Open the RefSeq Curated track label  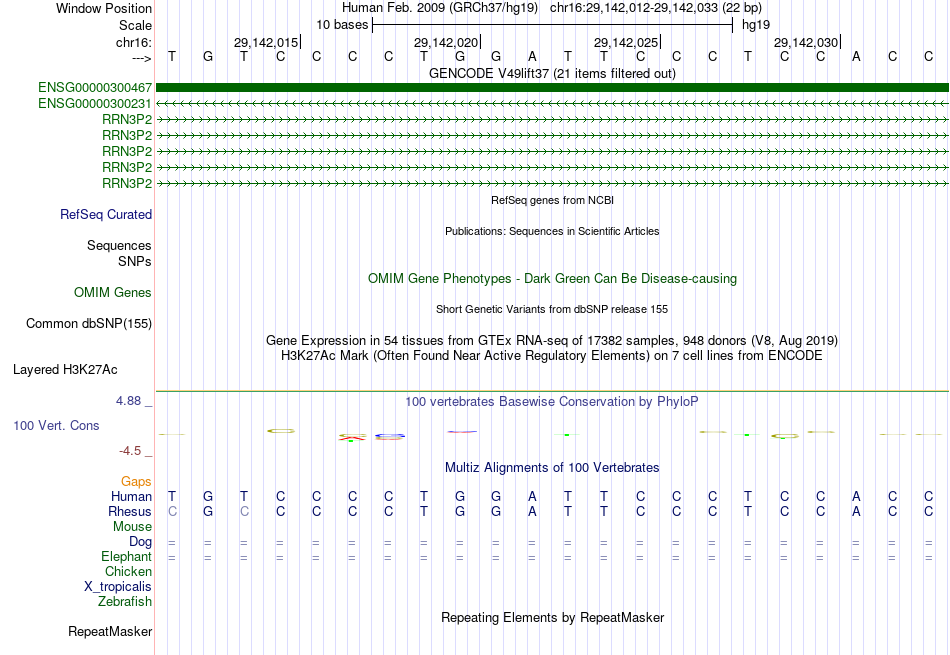(106, 214)
